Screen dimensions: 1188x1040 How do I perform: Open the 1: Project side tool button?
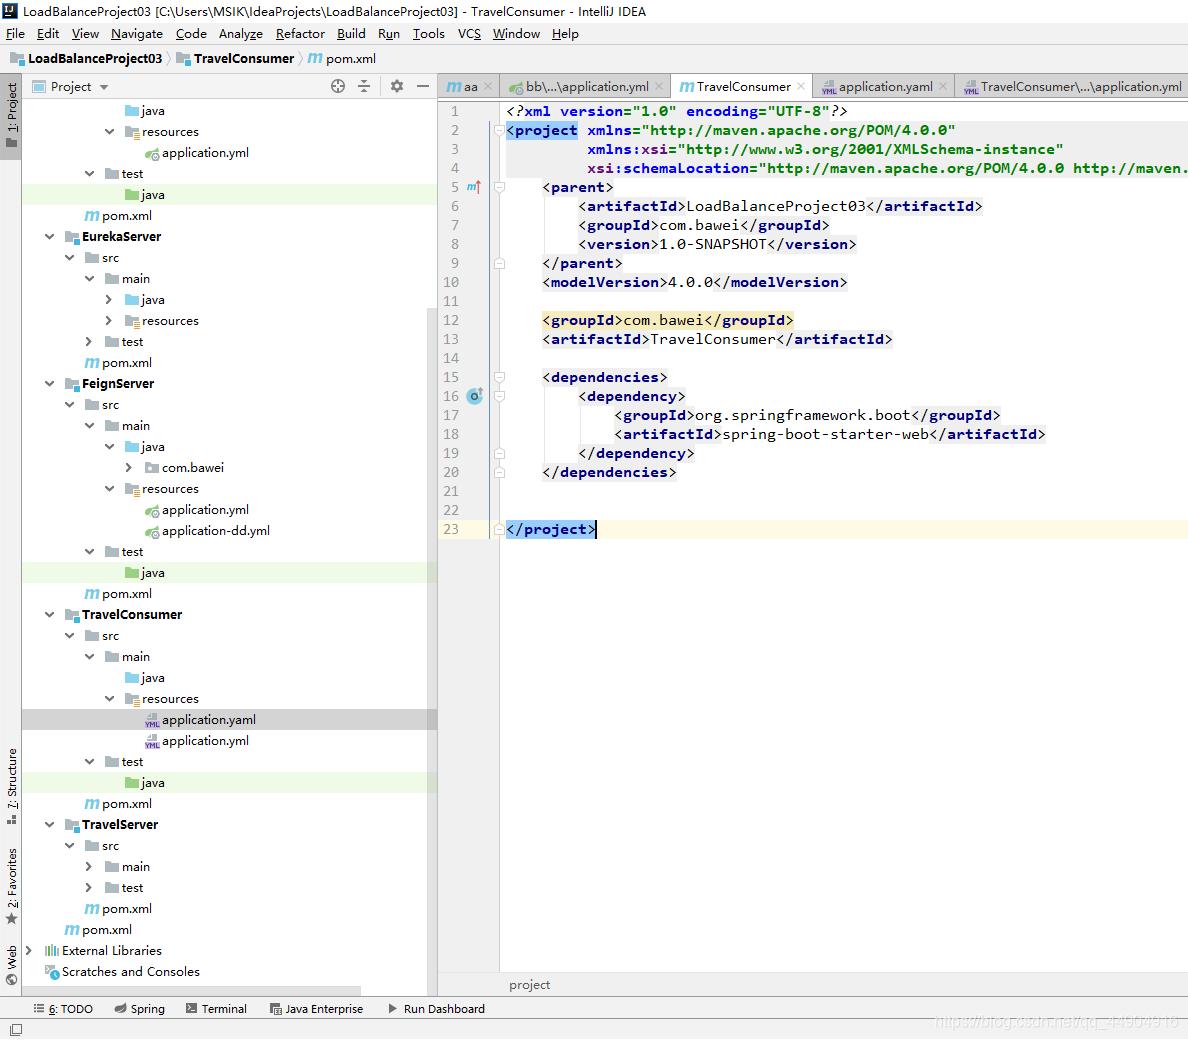click(11, 116)
